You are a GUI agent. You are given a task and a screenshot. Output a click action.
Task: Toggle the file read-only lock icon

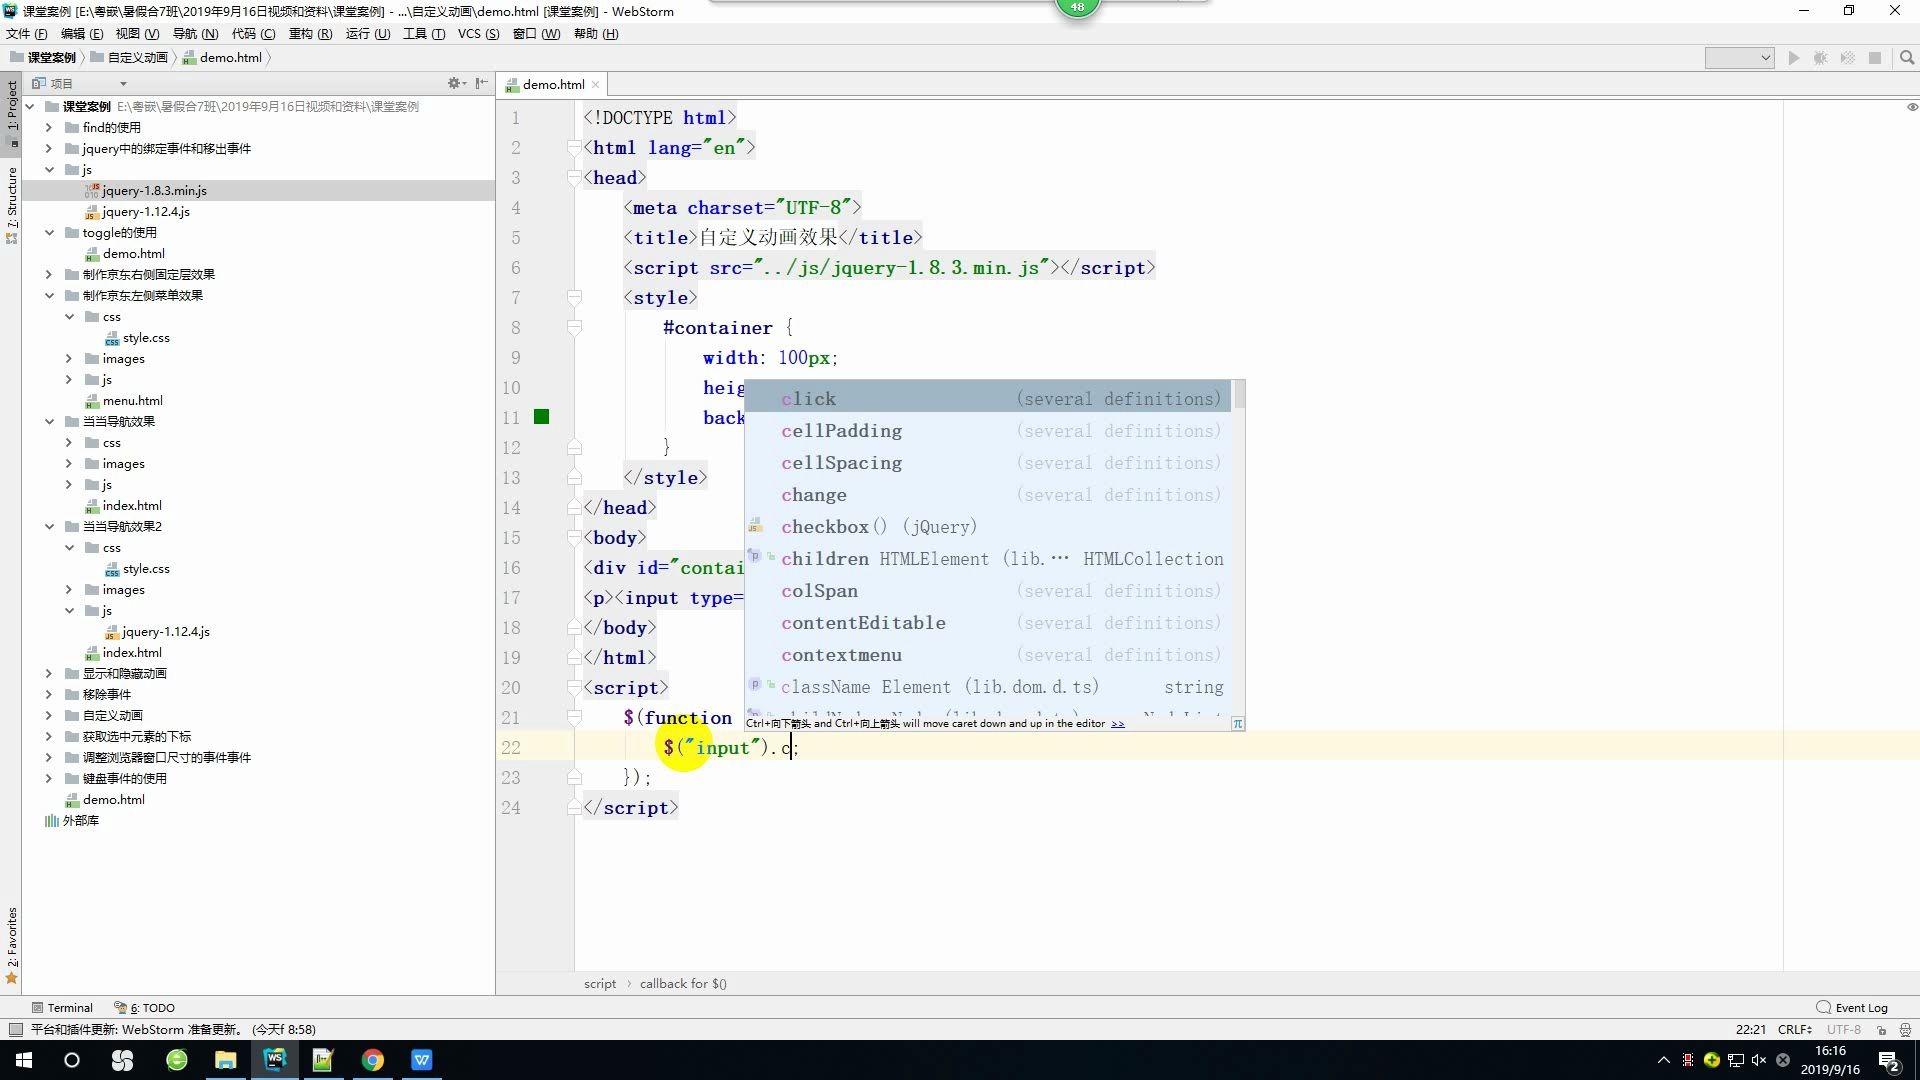1881,1029
